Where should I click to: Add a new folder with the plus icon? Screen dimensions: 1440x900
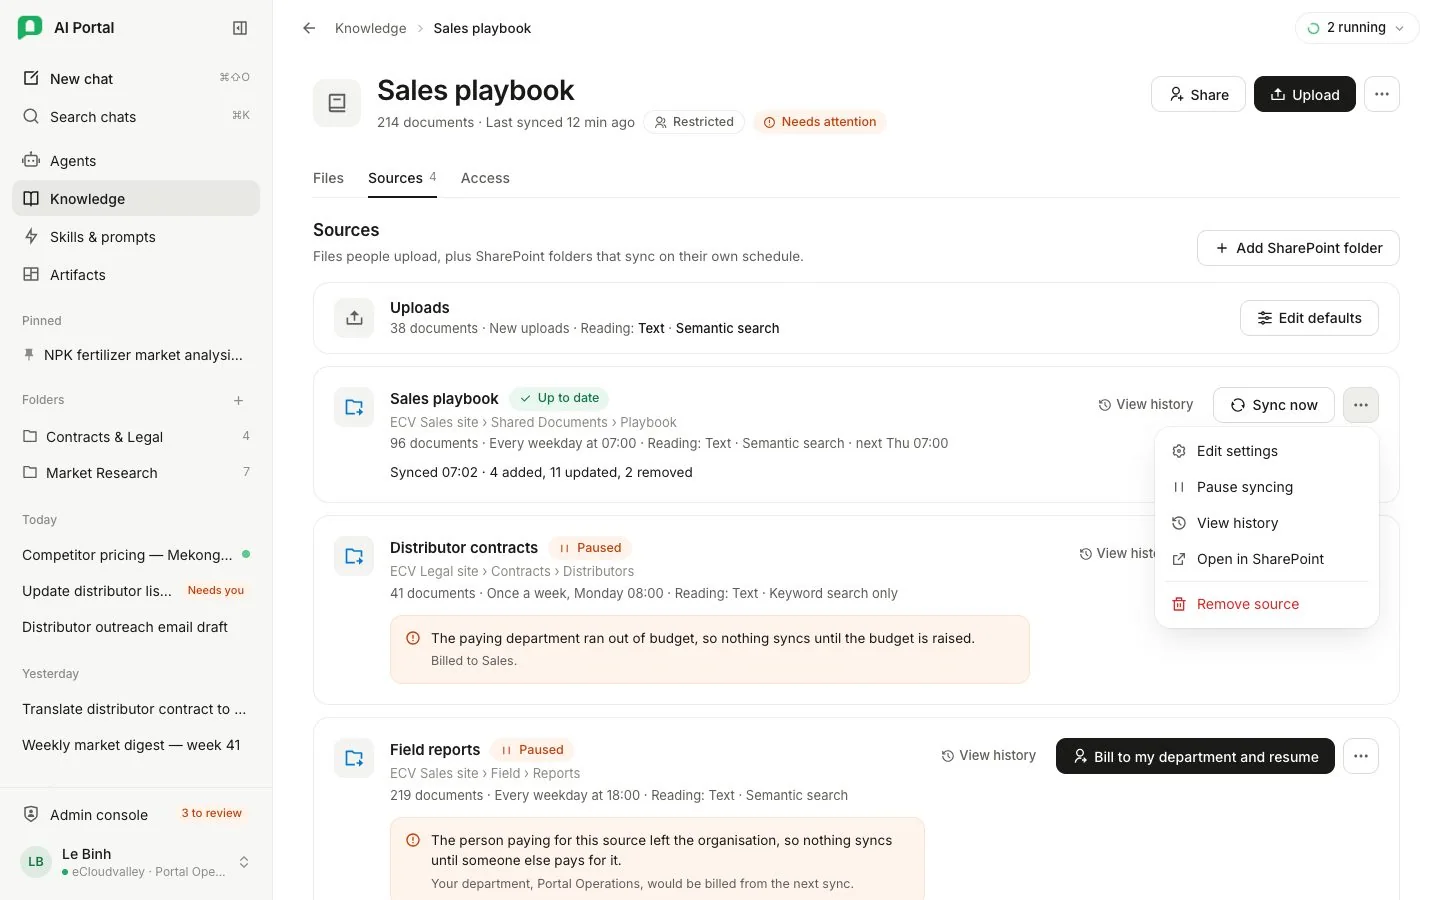click(x=239, y=400)
